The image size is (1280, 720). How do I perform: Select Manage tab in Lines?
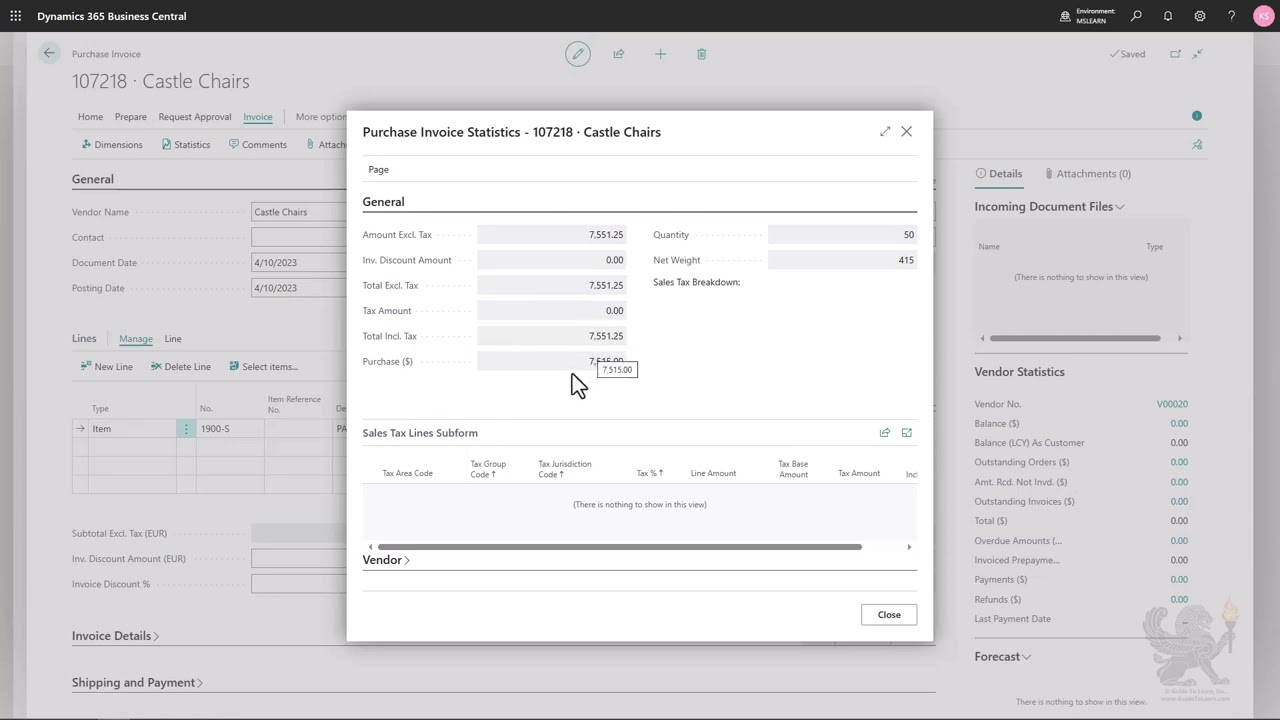click(136, 339)
